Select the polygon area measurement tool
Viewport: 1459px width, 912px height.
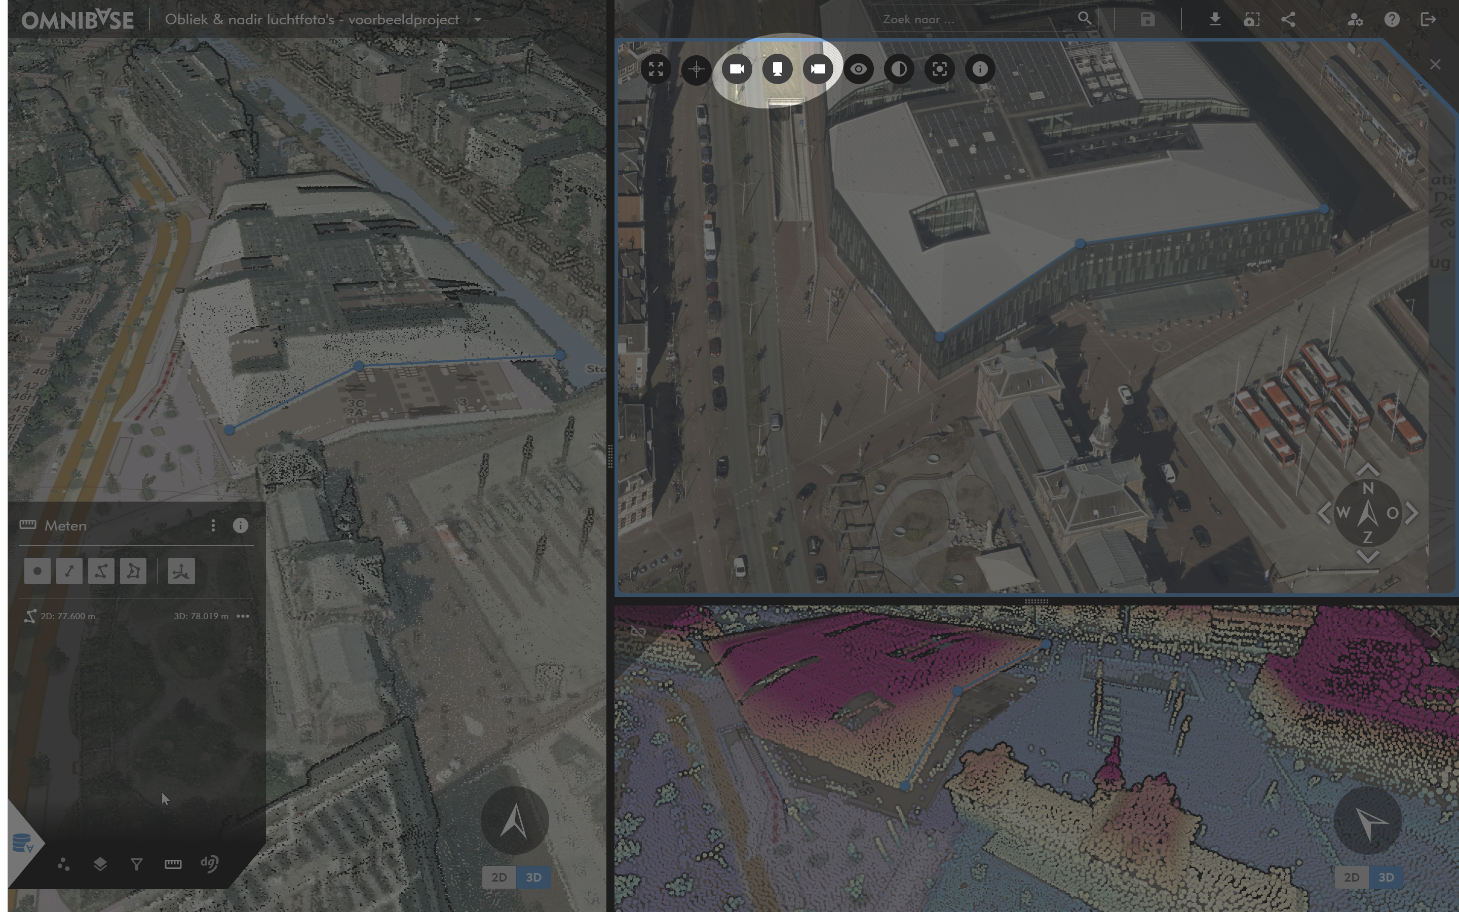pos(133,571)
